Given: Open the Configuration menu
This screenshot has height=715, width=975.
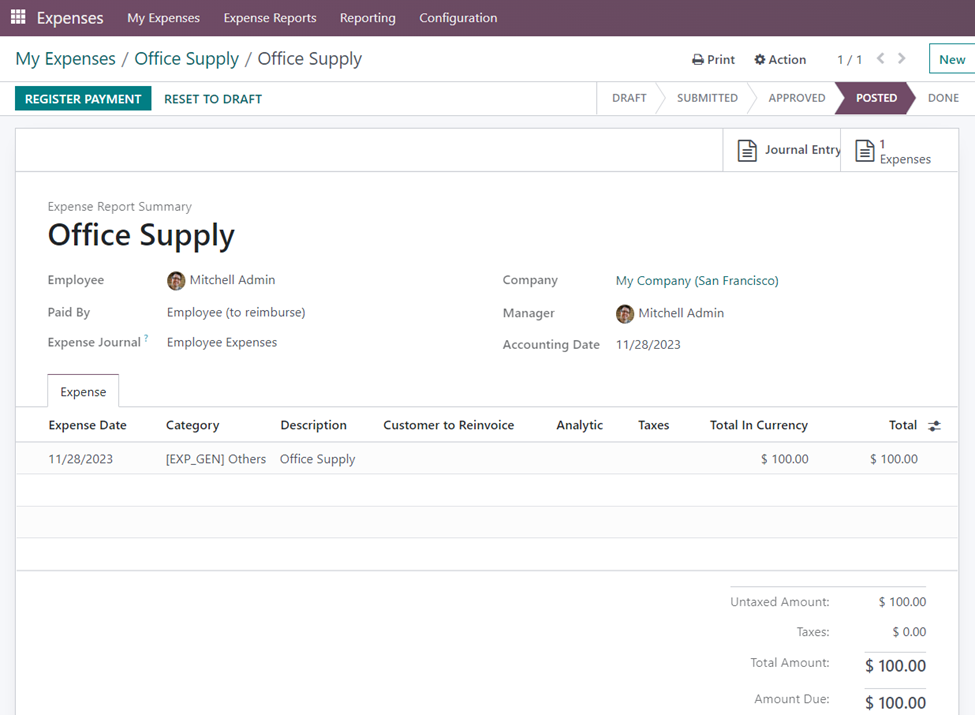Looking at the screenshot, I should pyautogui.click(x=458, y=18).
